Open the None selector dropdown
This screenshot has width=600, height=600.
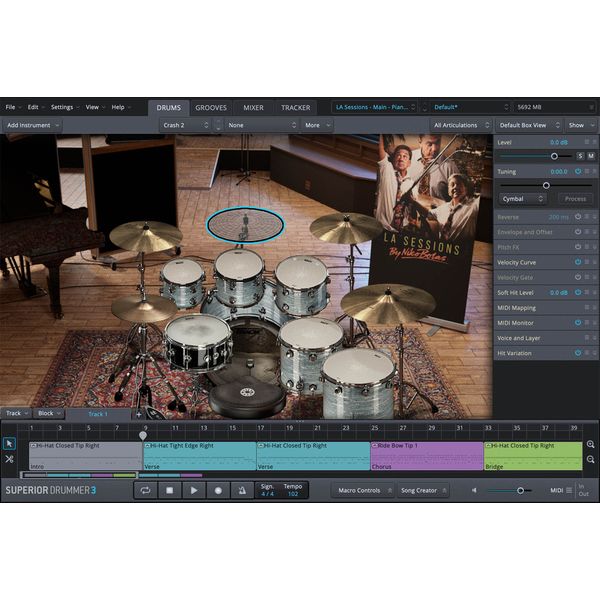[262, 125]
